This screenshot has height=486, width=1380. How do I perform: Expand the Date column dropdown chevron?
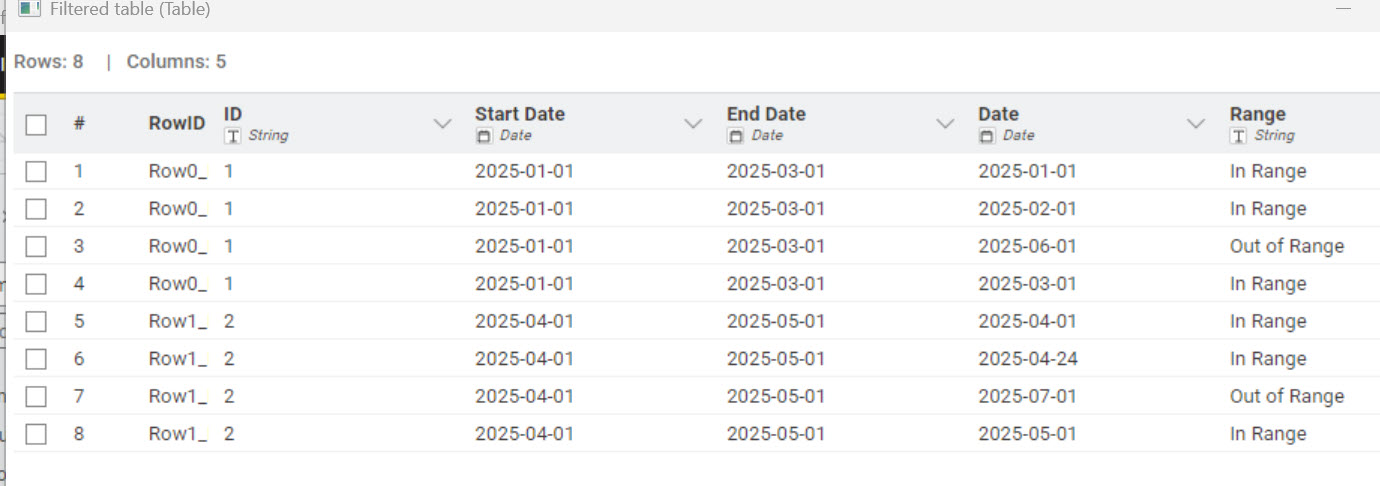(x=1195, y=124)
